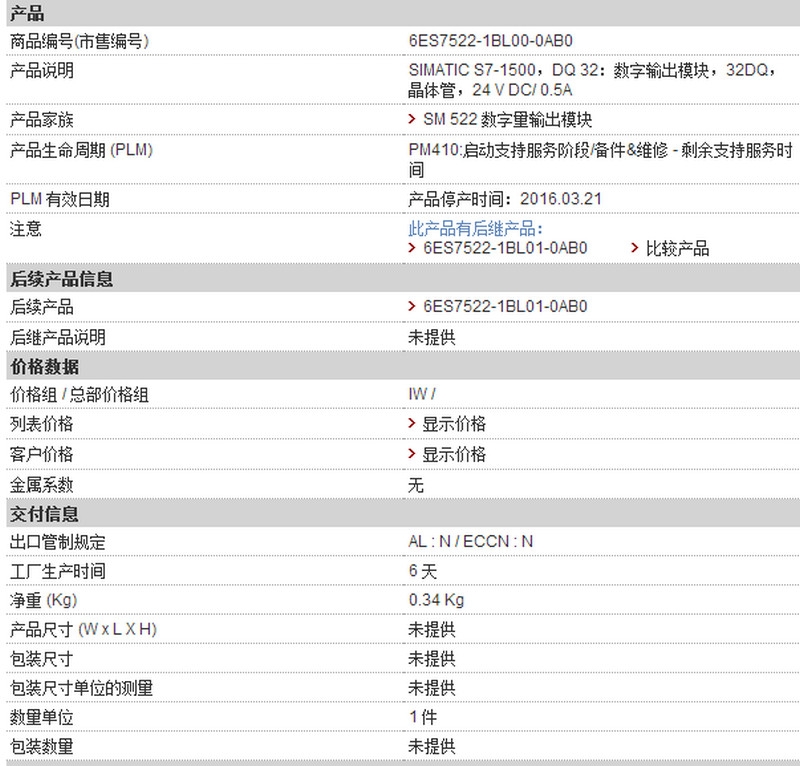Screen dimensions: 800x766
Task: Click 显示价格 in the 列表价格 row
Action: [x=454, y=424]
